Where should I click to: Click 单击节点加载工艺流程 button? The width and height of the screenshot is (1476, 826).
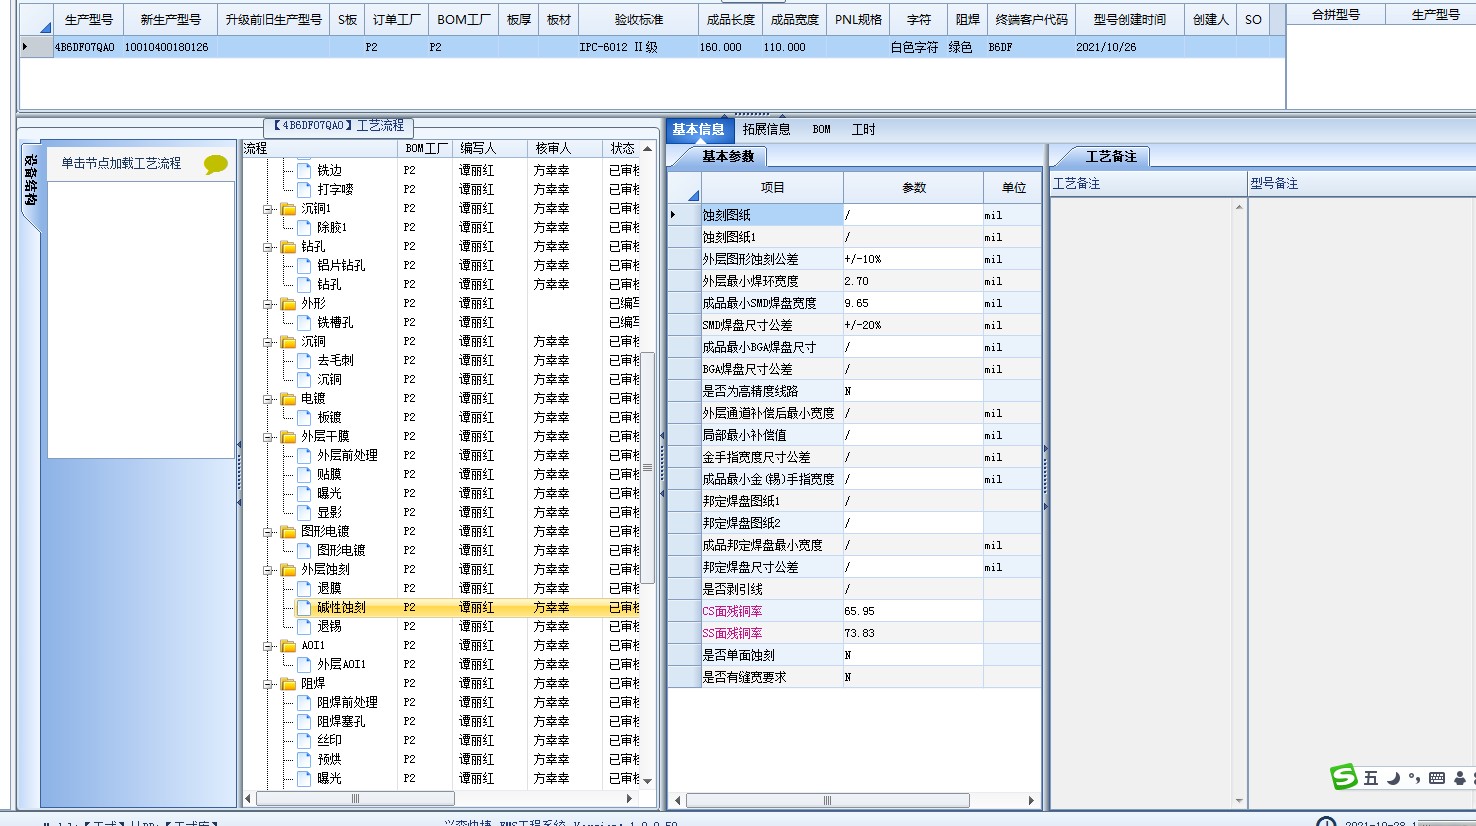click(121, 163)
